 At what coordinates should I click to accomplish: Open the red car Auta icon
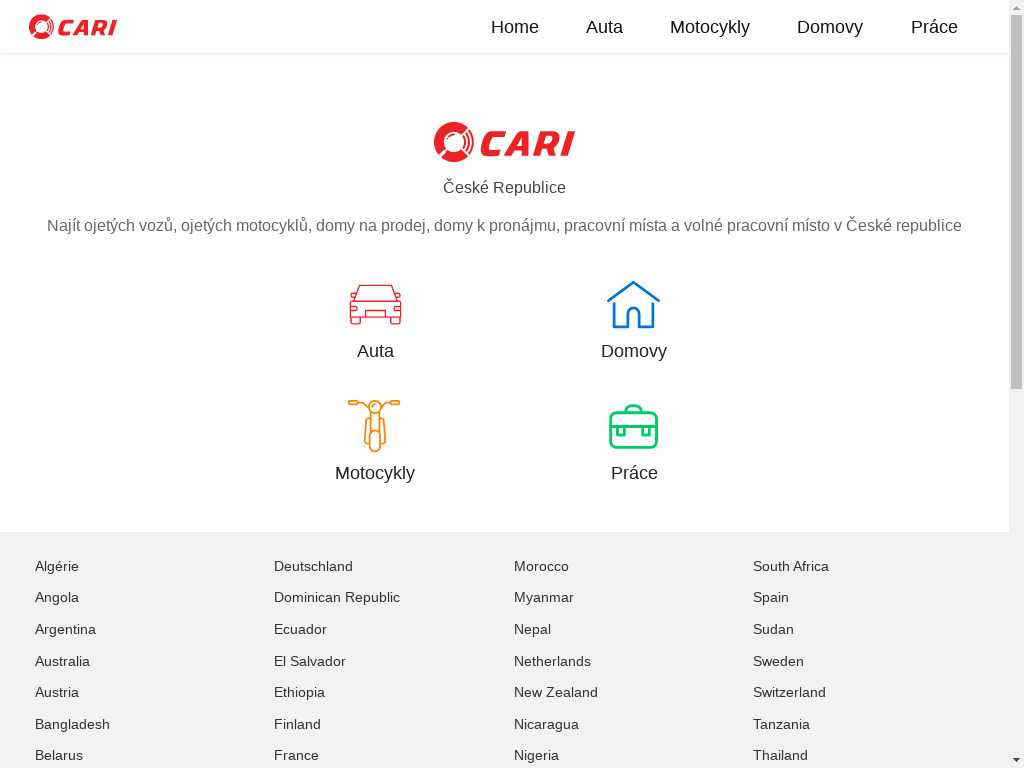(375, 304)
